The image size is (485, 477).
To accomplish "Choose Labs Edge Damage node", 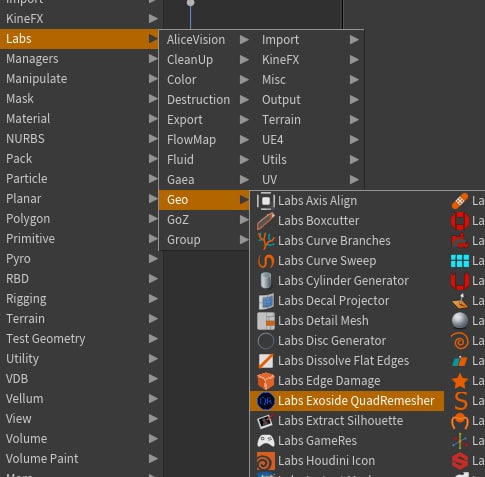I will click(347, 381).
